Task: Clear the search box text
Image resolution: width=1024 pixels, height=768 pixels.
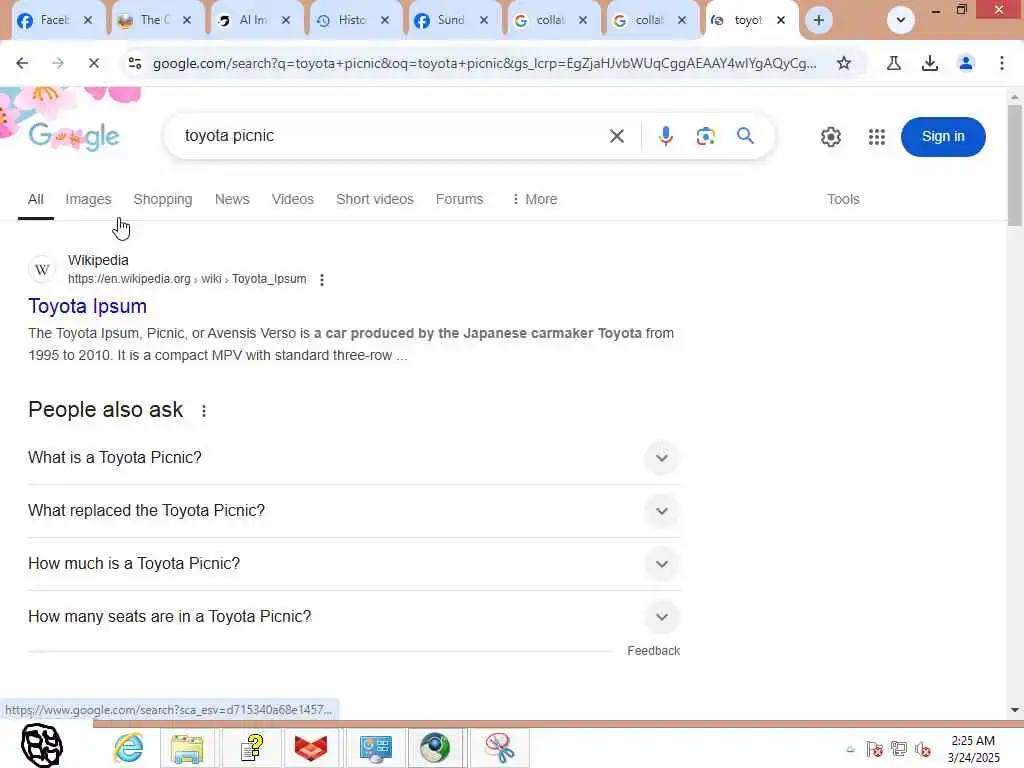Action: 616,136
